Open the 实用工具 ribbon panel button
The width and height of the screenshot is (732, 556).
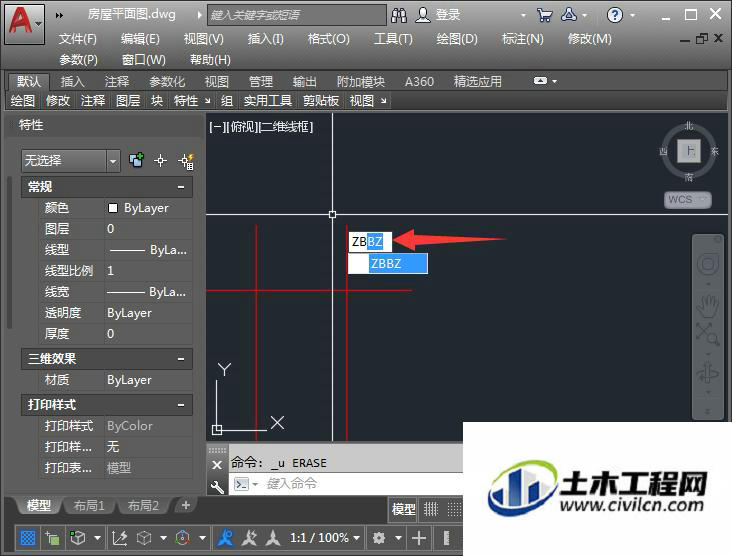tap(267, 100)
